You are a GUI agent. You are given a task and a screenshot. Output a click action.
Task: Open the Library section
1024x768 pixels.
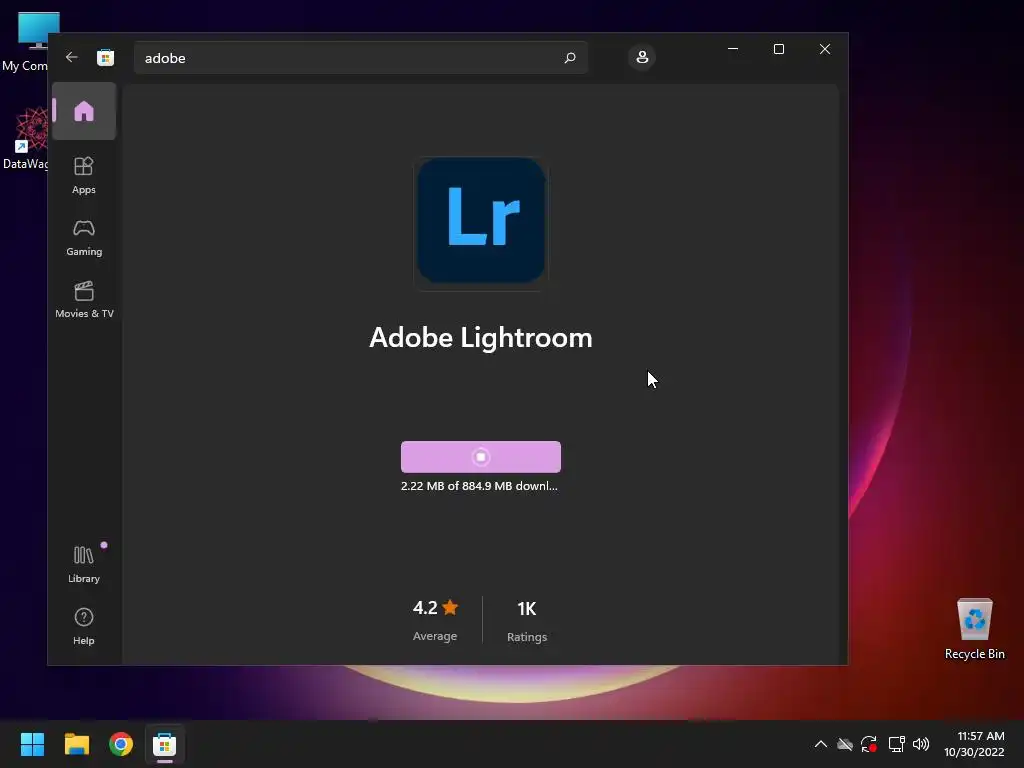click(x=84, y=564)
